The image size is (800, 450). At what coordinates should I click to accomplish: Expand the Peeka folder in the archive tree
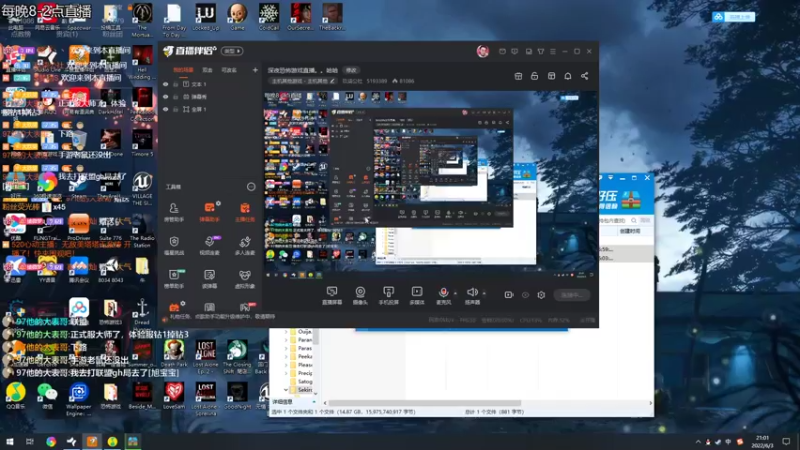point(286,357)
